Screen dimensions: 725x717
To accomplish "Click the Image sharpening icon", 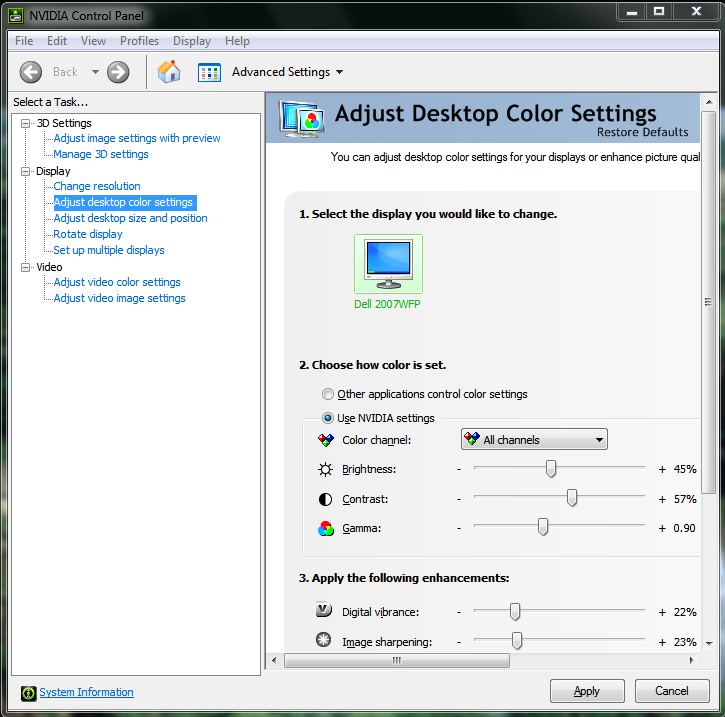I will point(324,640).
